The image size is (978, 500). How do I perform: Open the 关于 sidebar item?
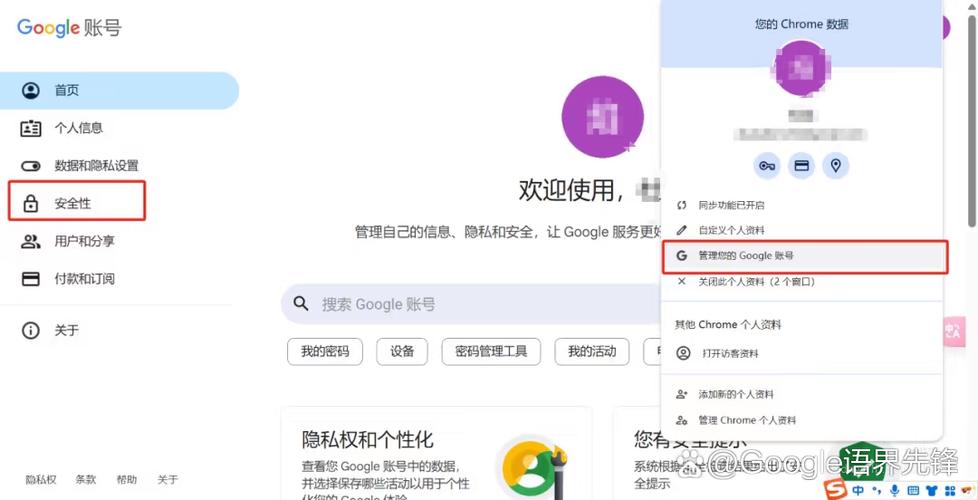(x=67, y=330)
